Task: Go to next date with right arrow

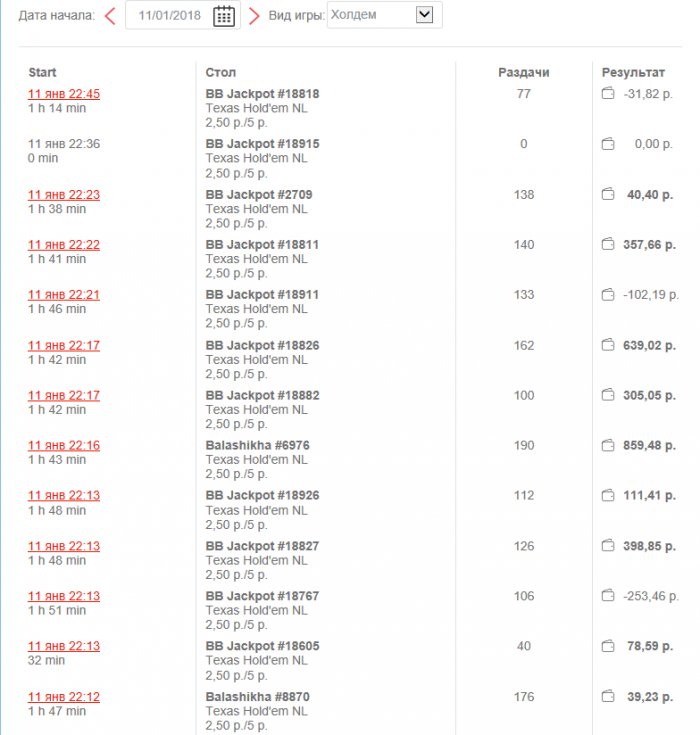Action: point(254,15)
